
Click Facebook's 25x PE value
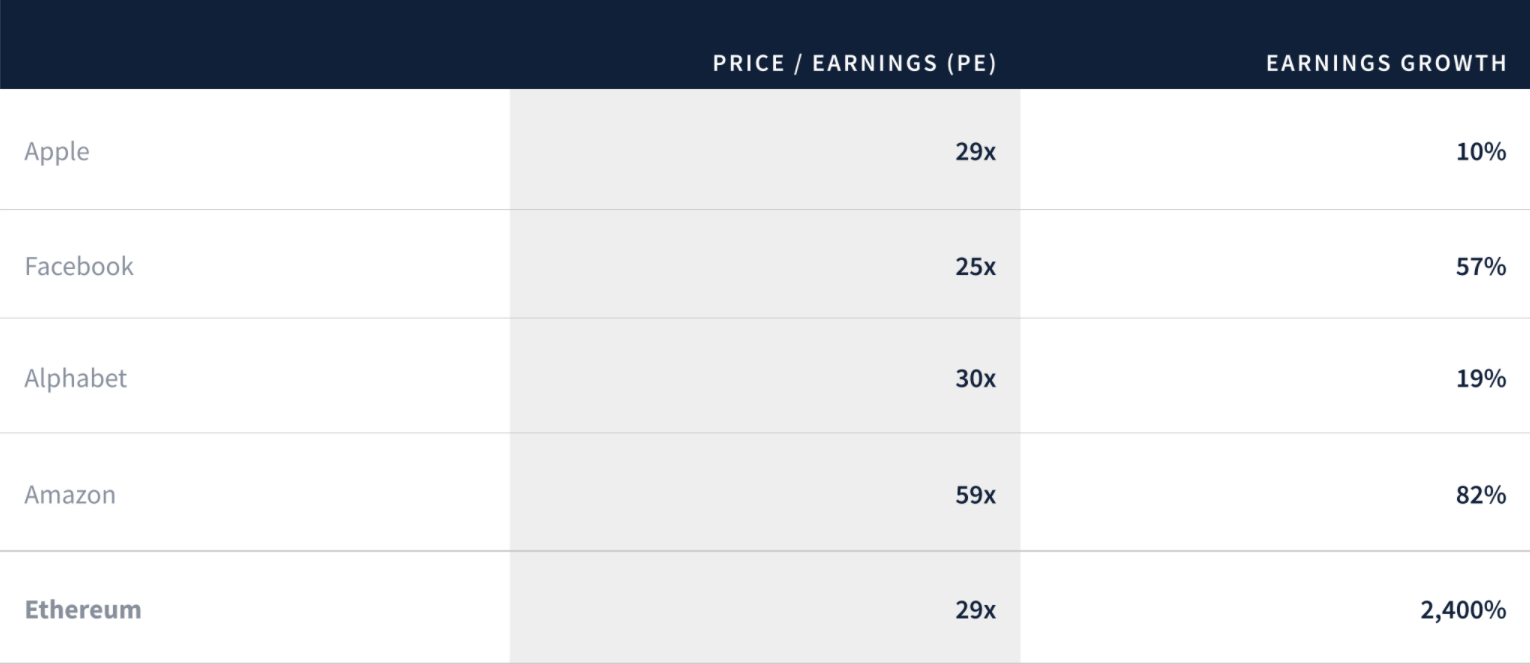[x=975, y=267]
